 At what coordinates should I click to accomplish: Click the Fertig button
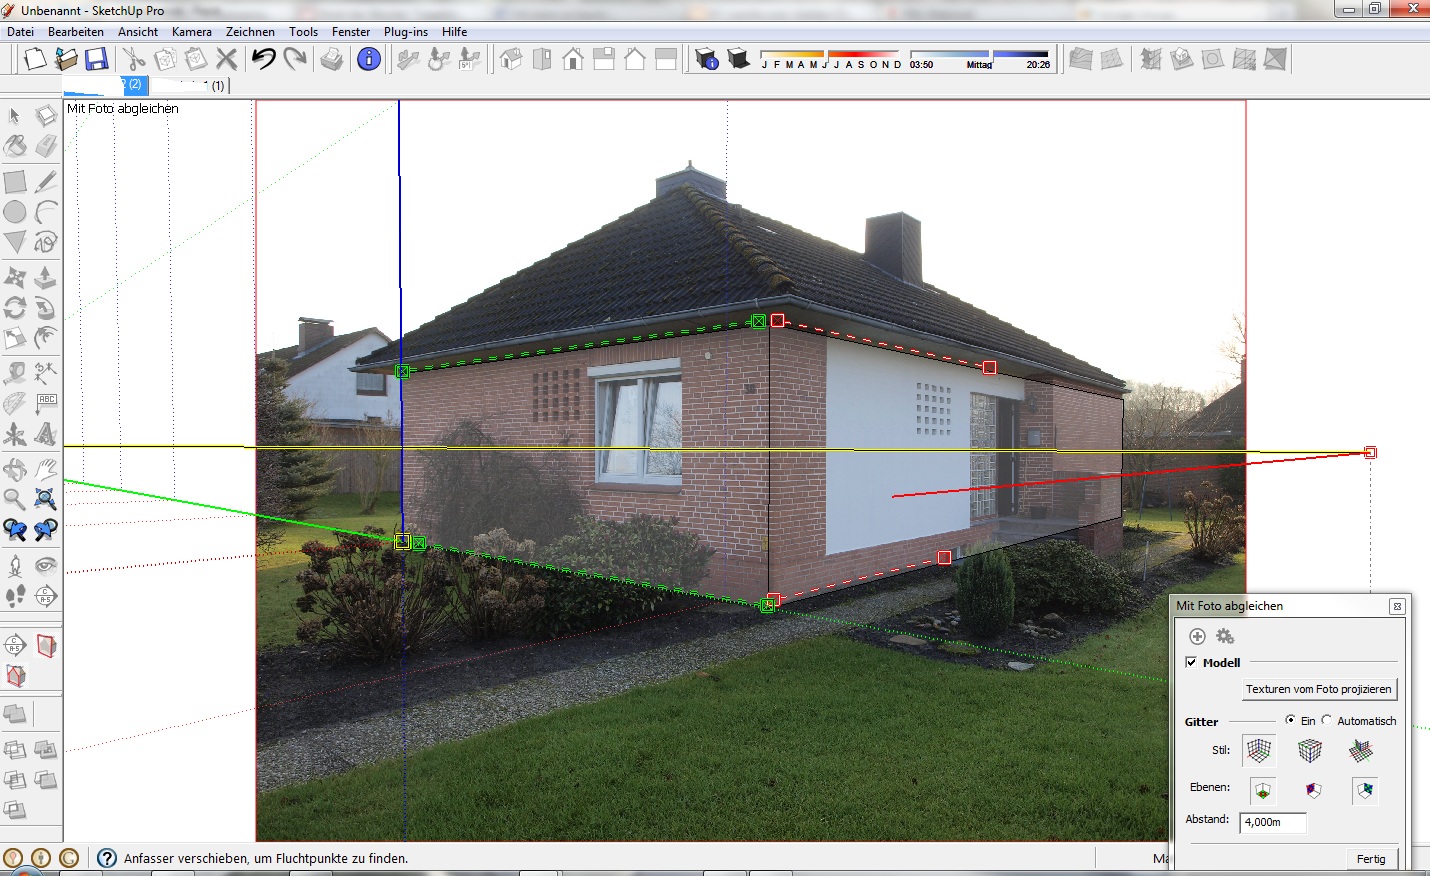pyautogui.click(x=1371, y=859)
